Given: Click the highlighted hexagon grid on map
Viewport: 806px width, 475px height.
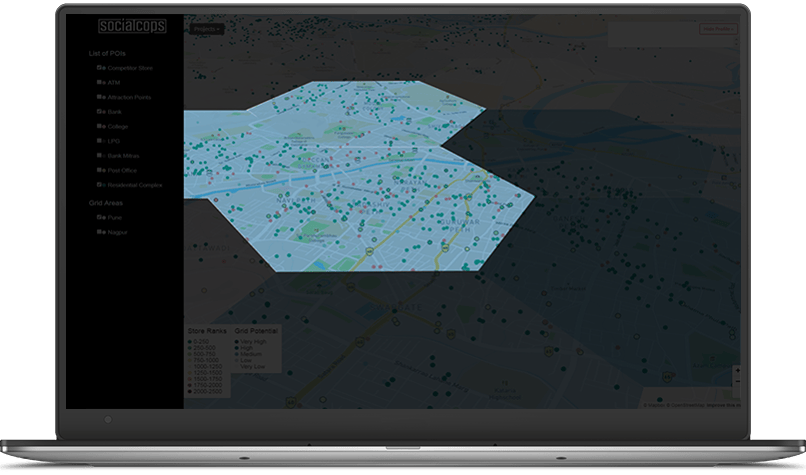Looking at the screenshot, I should pos(360,180).
